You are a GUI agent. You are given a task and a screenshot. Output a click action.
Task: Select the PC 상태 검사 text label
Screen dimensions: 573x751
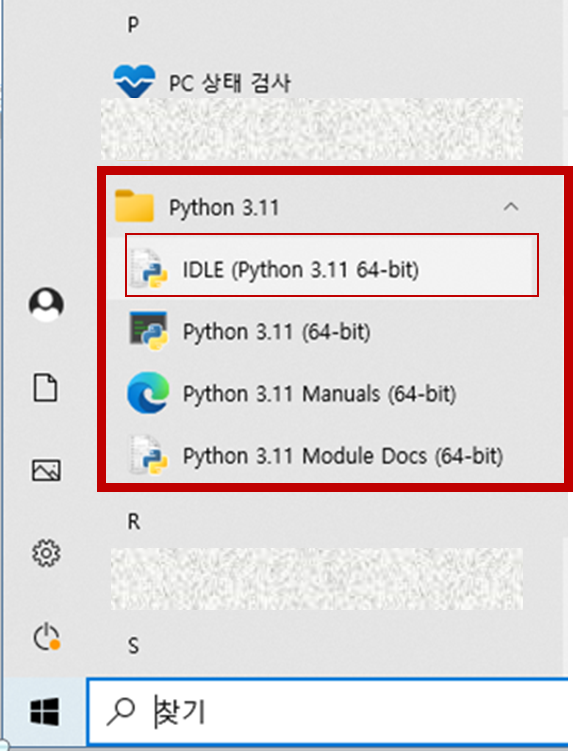click(229, 83)
